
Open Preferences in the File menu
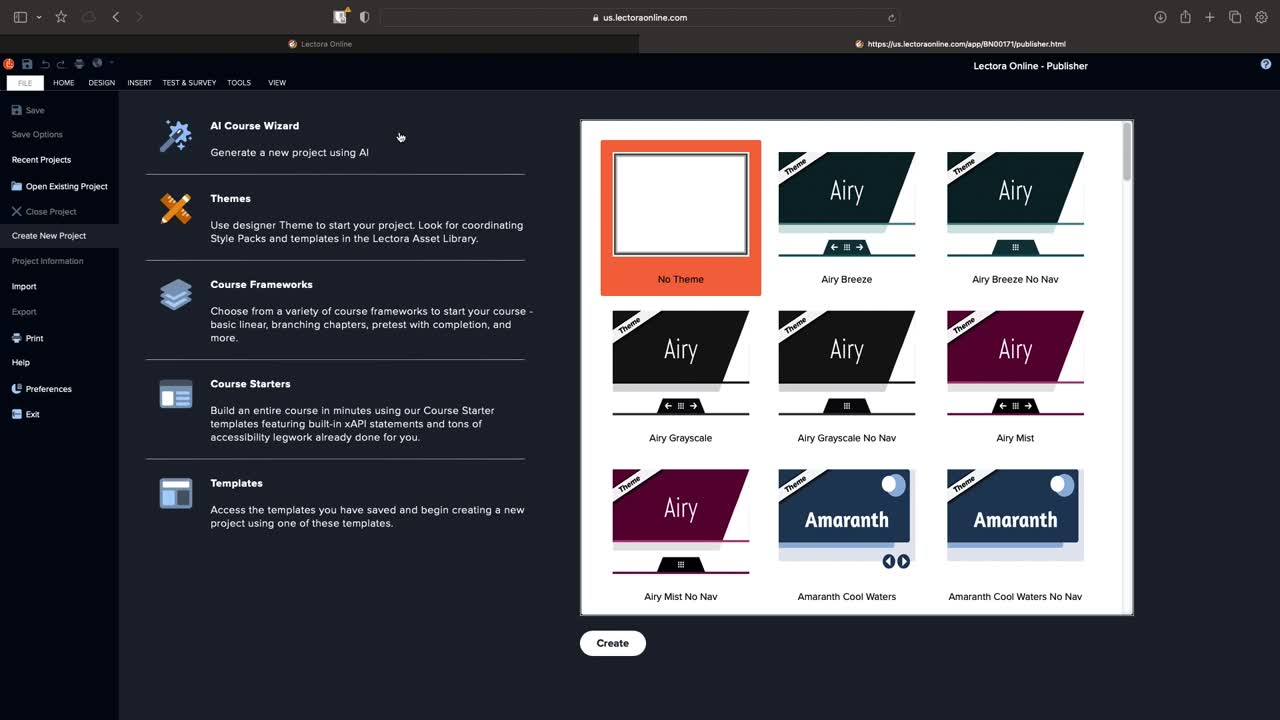pos(42,389)
